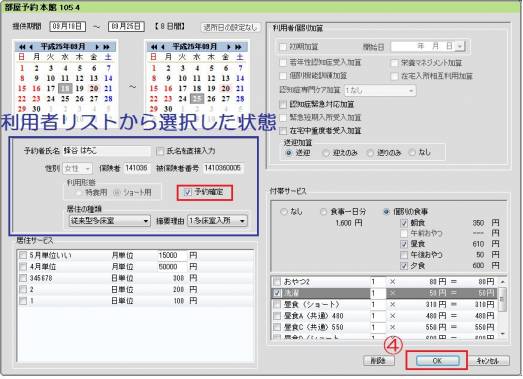Select 食事一日分 radio button

323,212
